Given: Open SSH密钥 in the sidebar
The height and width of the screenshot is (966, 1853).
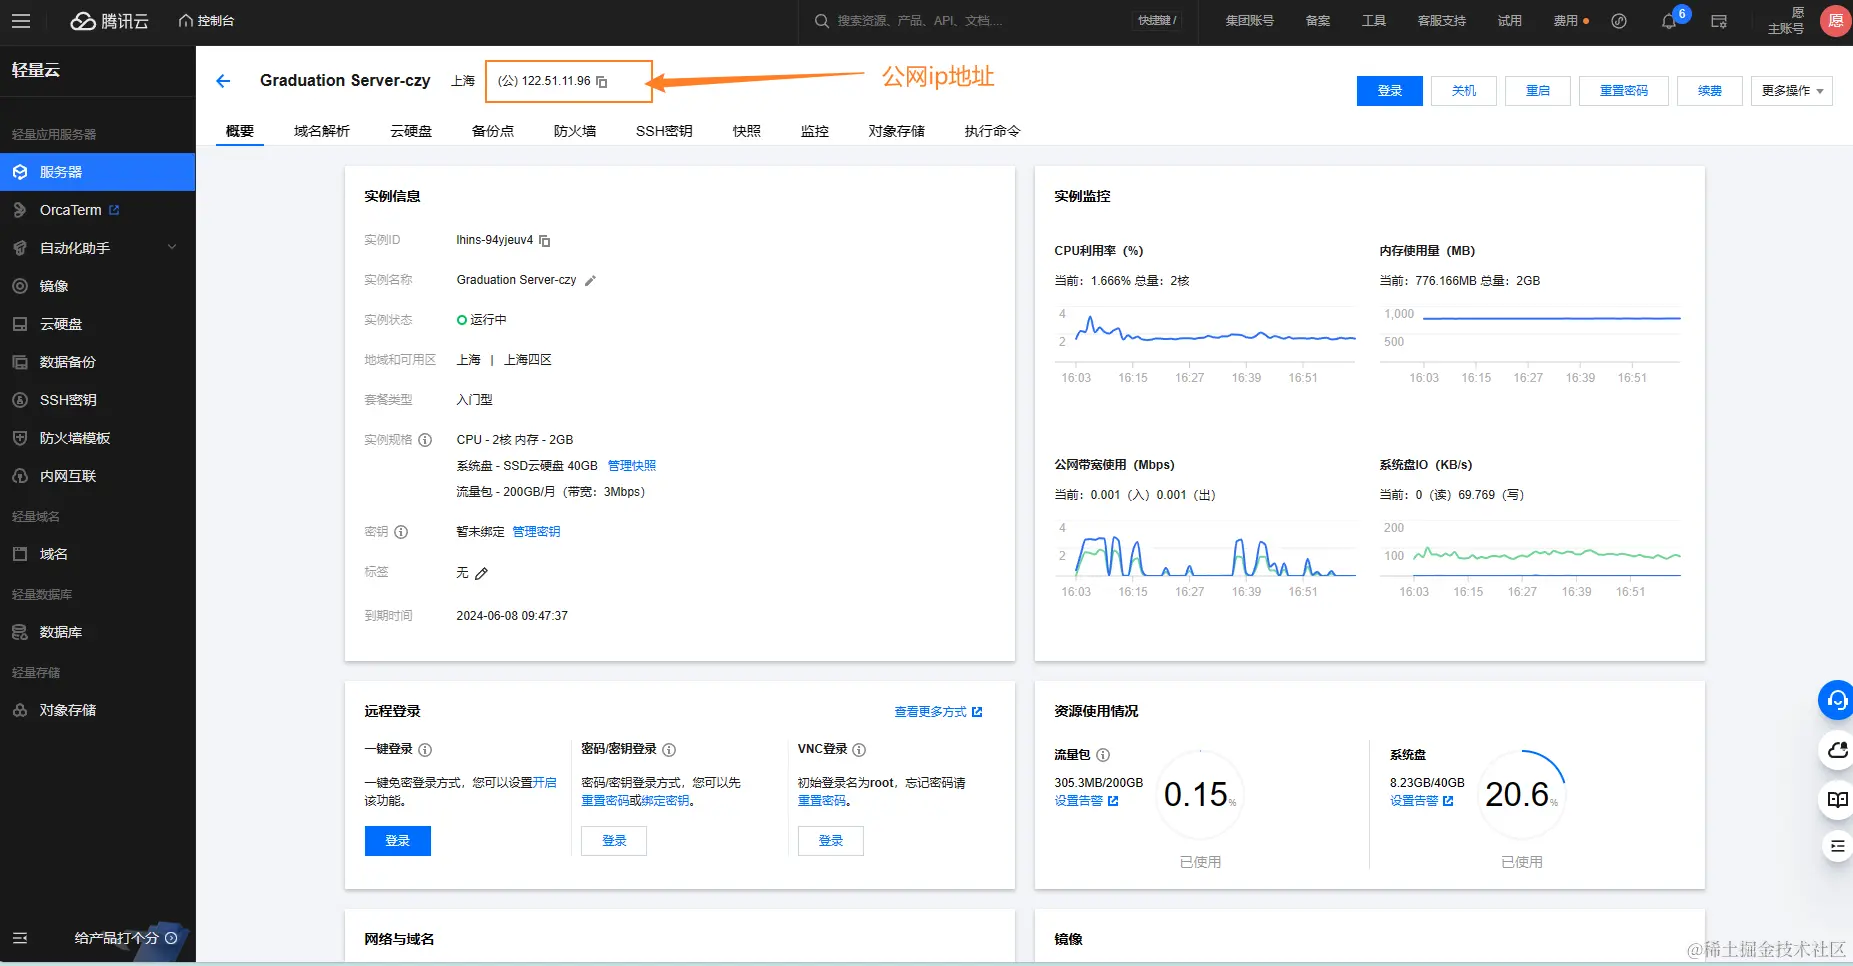Looking at the screenshot, I should point(98,400).
